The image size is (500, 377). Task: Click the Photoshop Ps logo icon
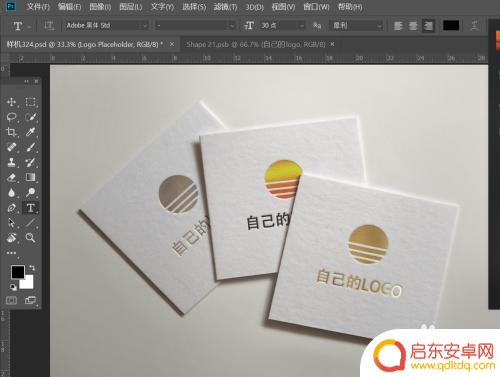coord(11,6)
